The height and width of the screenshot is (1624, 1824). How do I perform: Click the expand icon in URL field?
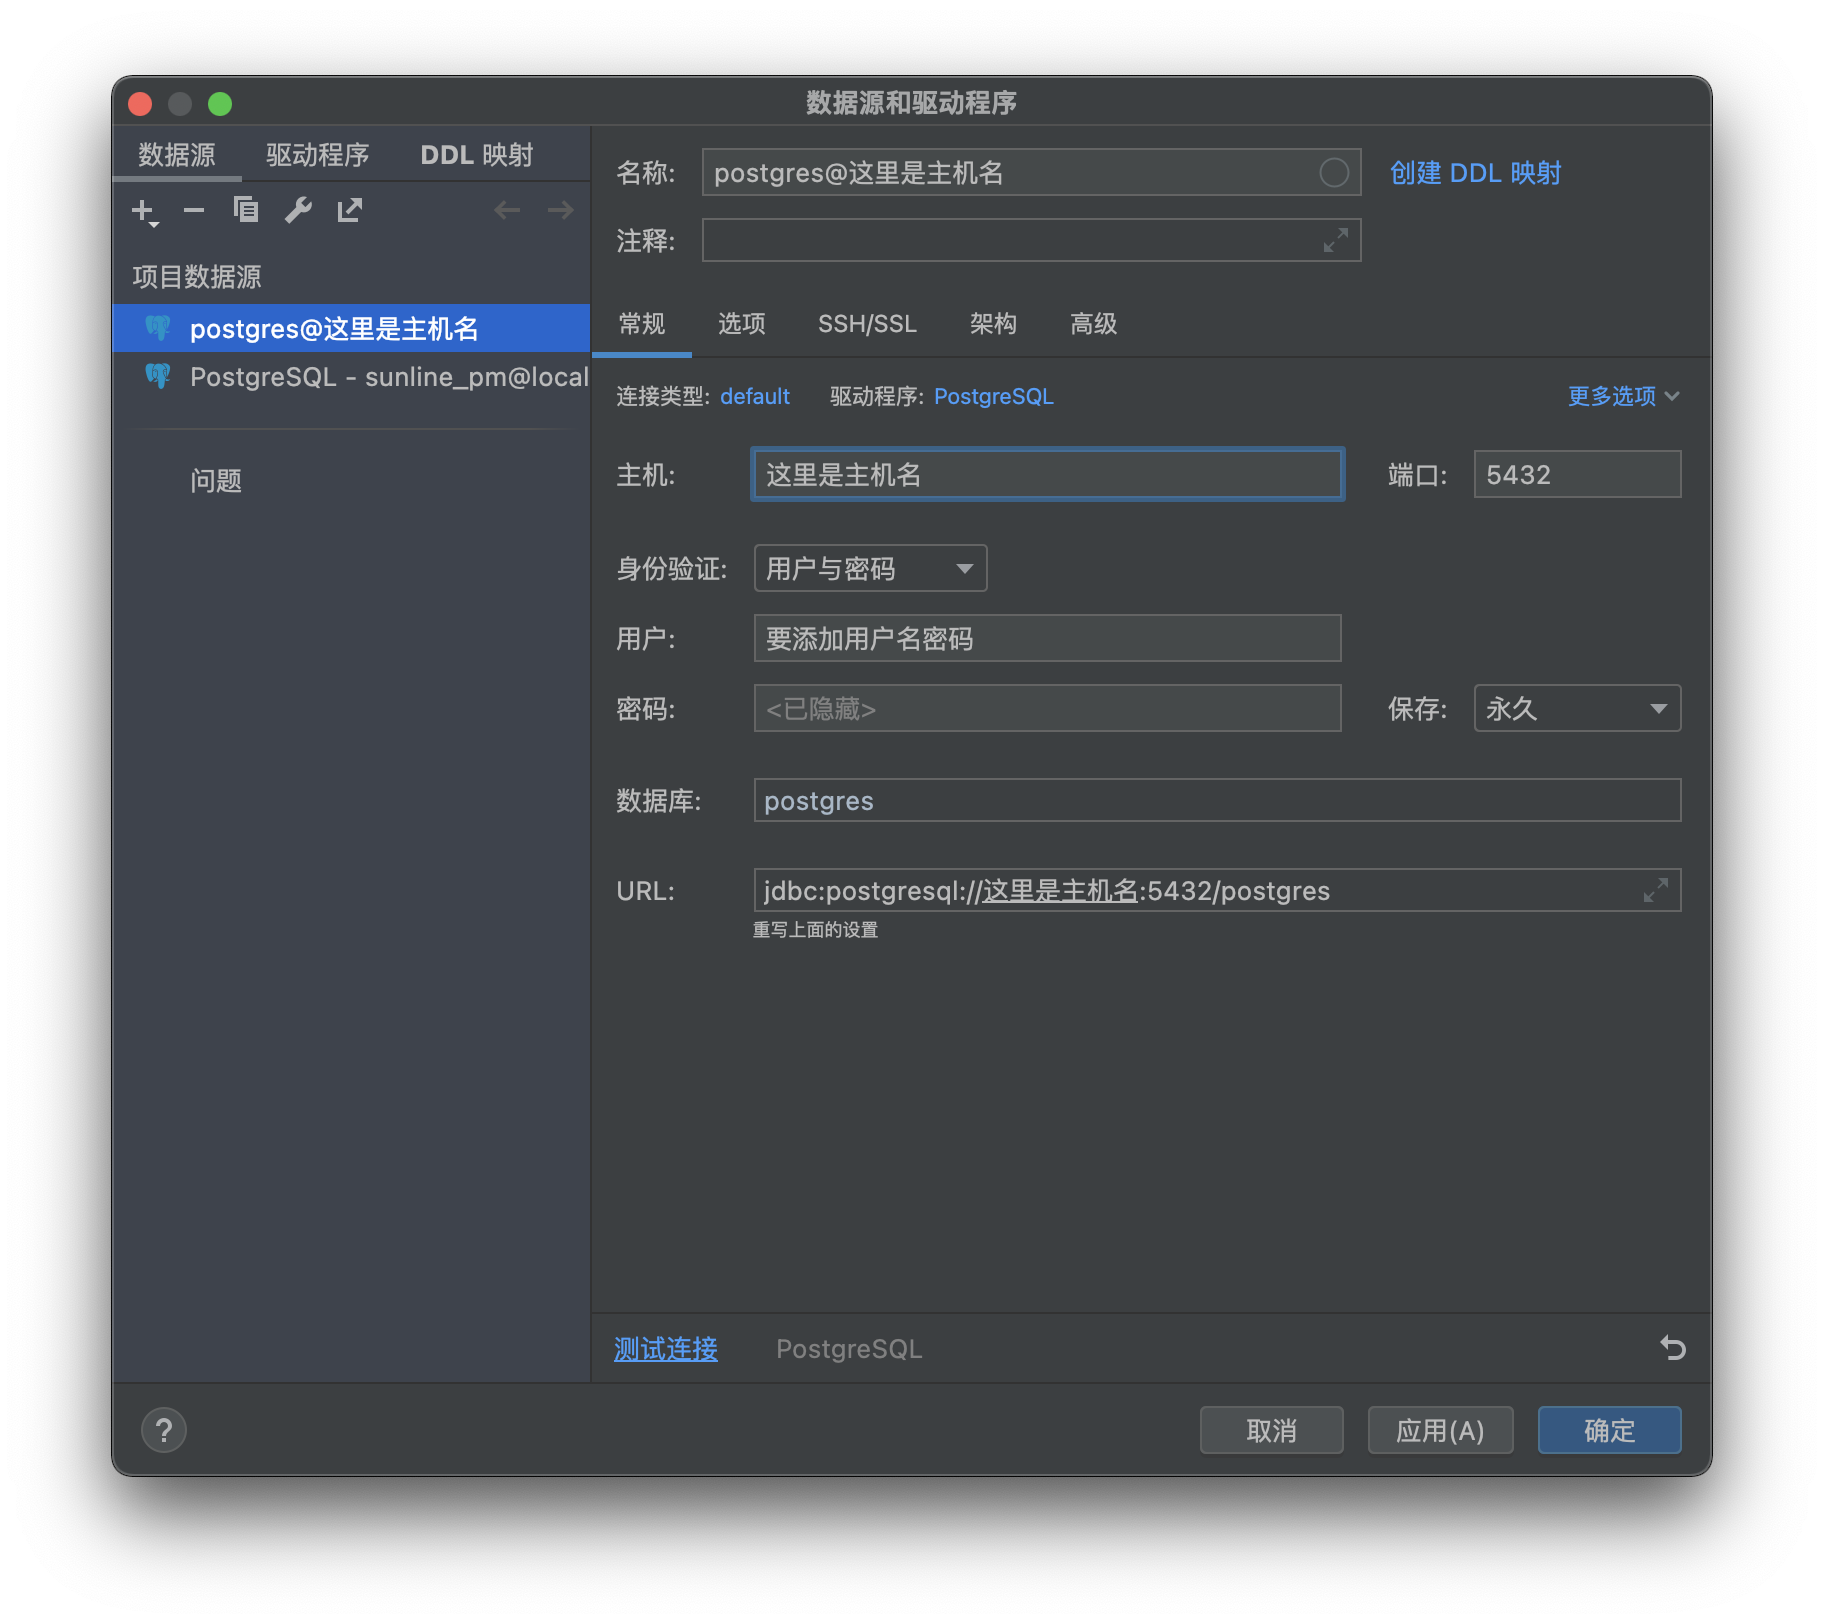[x=1657, y=889]
